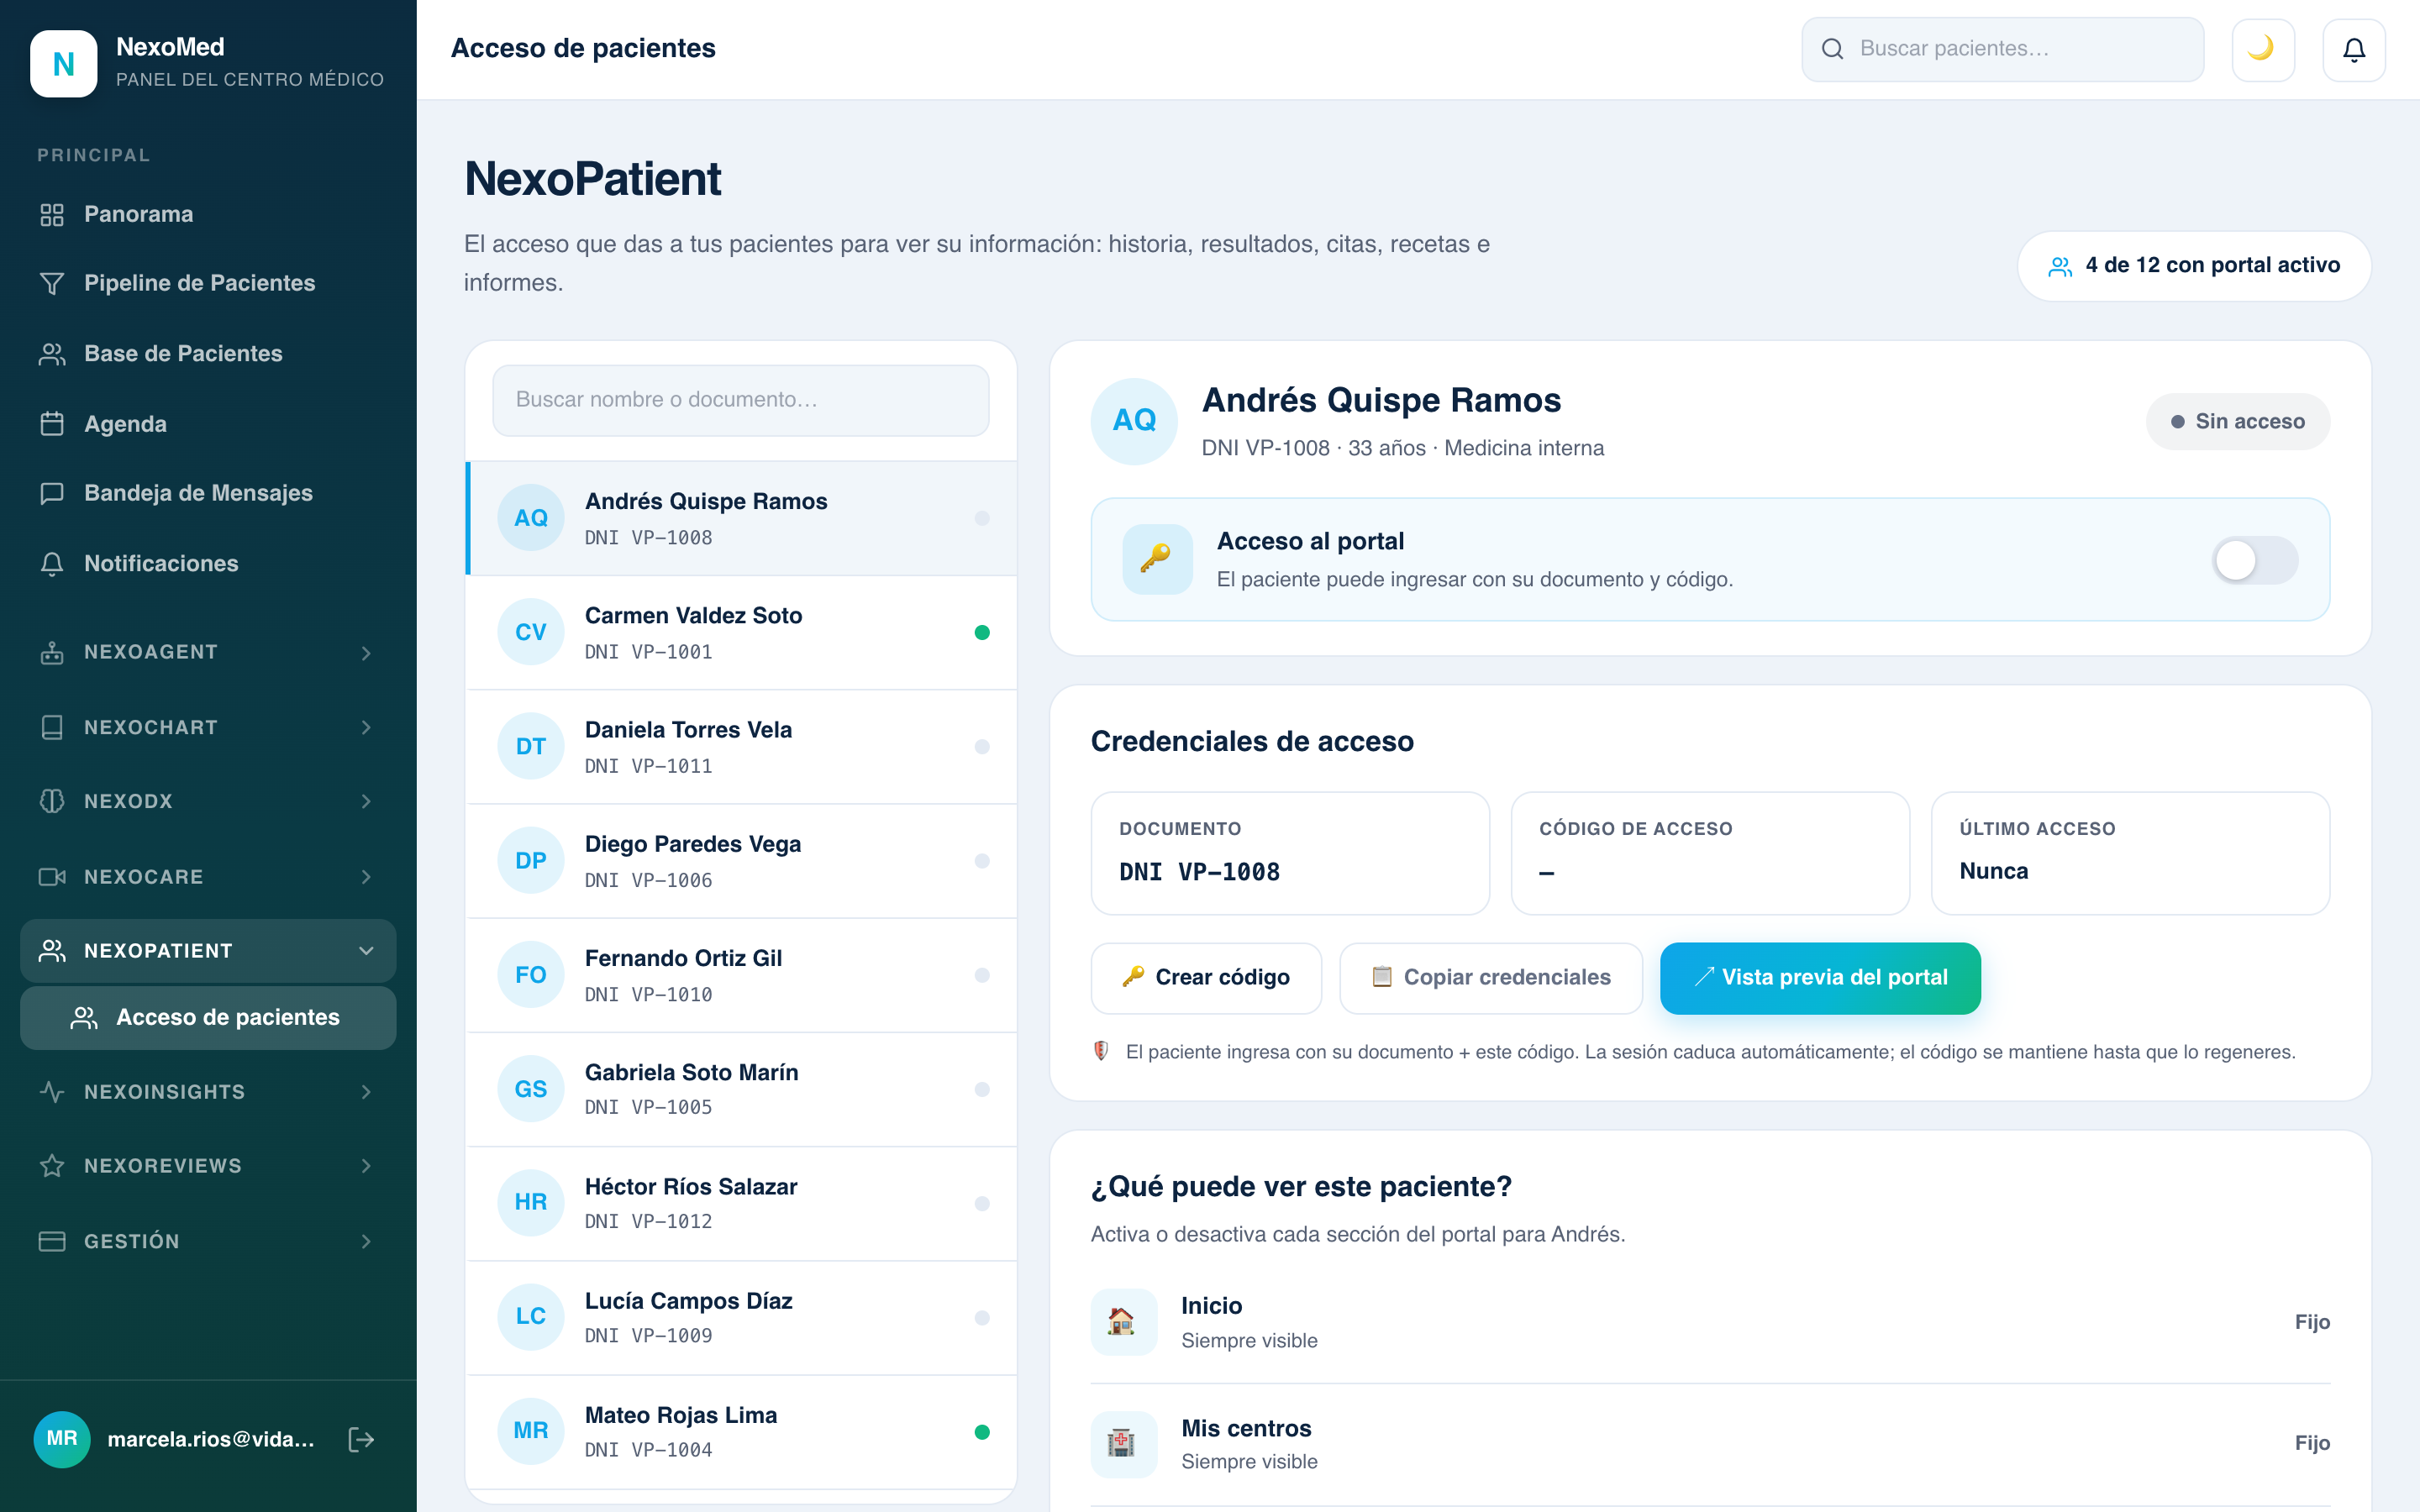
Task: Click the Sin acceso status pill
Action: click(x=2238, y=421)
